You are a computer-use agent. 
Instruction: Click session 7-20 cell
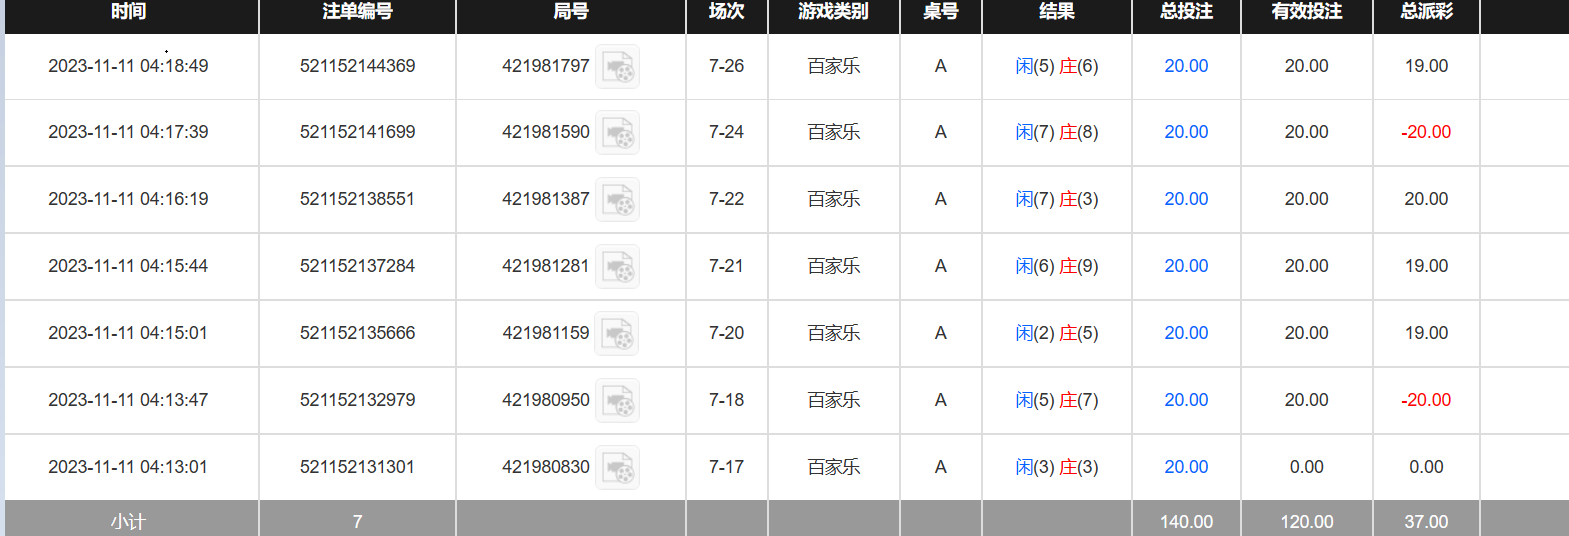[726, 333]
